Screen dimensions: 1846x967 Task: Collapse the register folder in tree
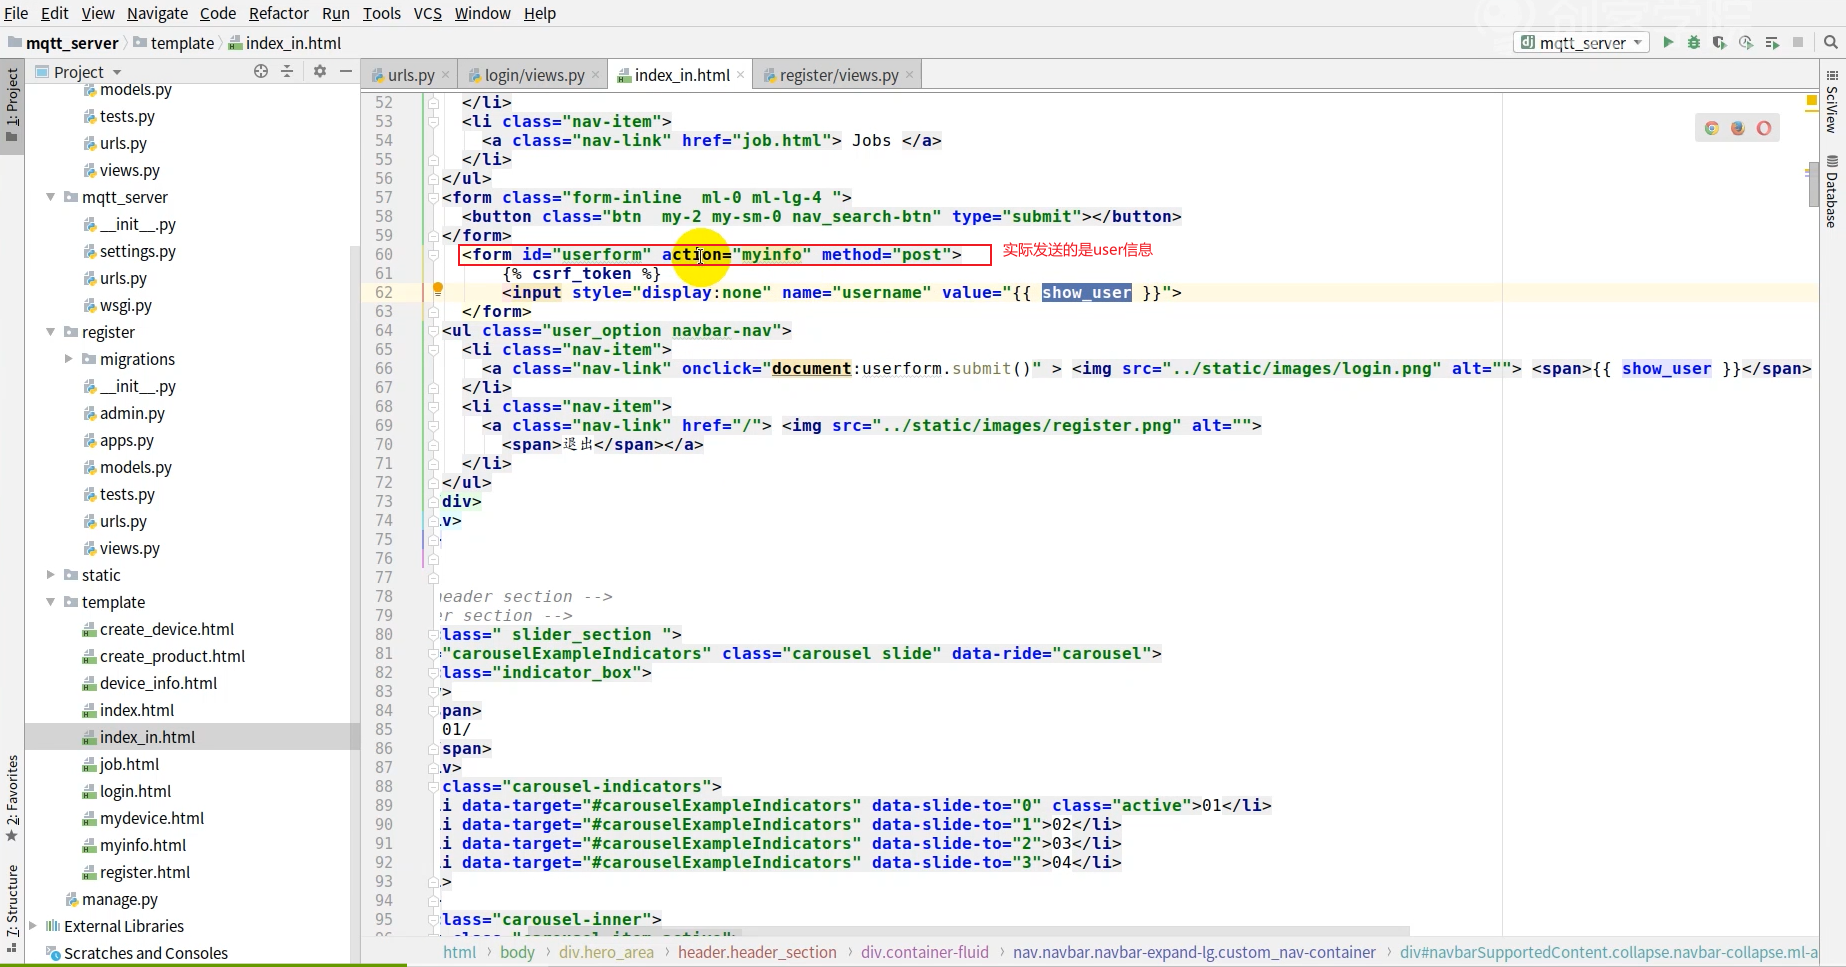pyautogui.click(x=50, y=332)
